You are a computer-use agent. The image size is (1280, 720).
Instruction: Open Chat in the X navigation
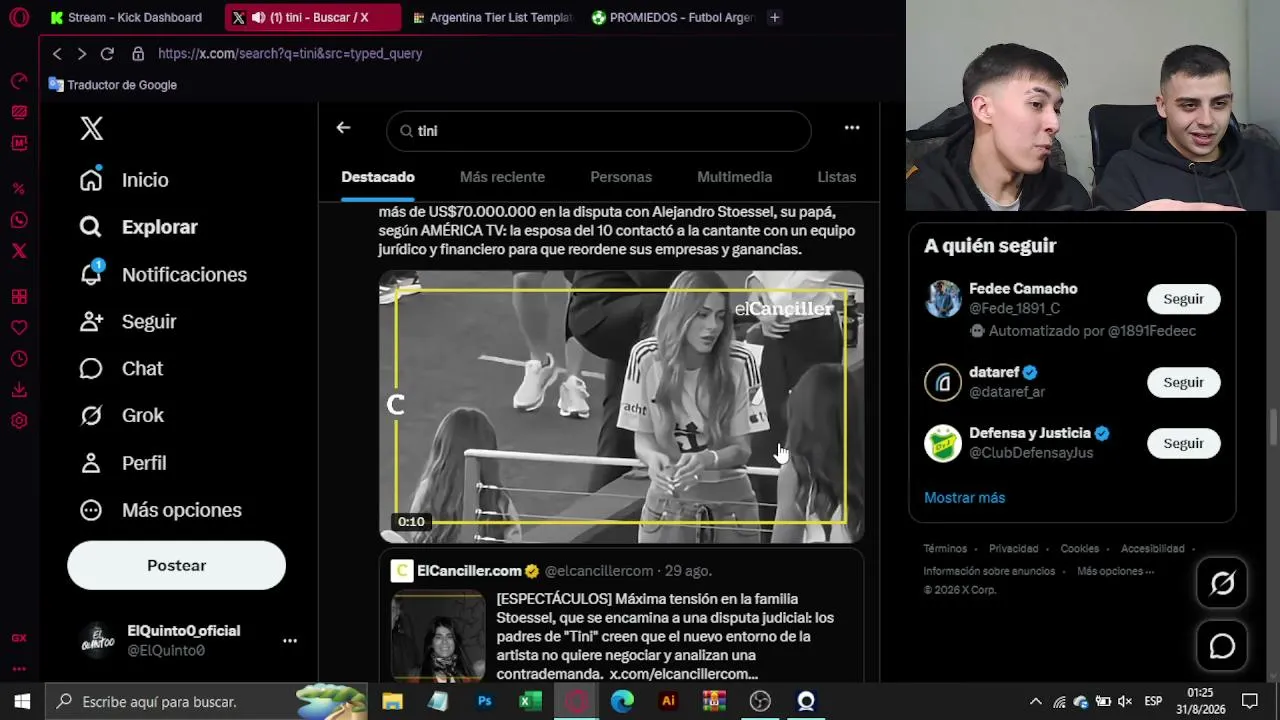[x=122, y=368]
